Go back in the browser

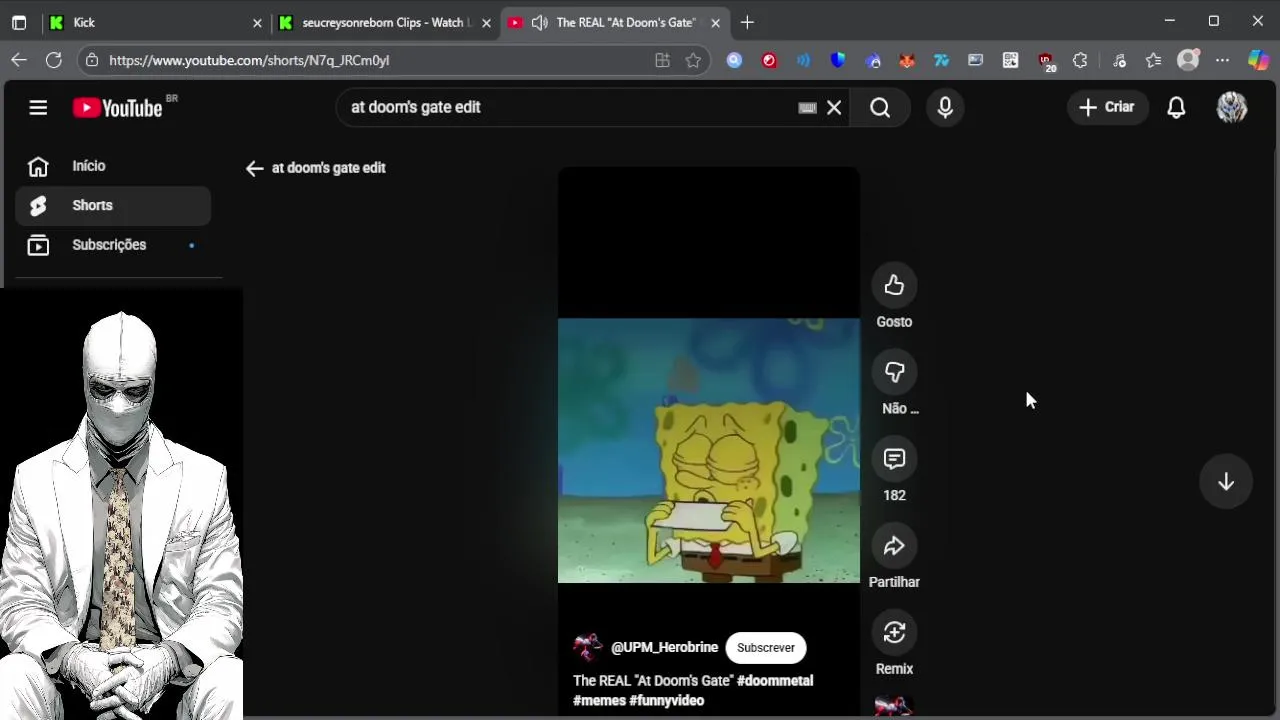pos(19,60)
